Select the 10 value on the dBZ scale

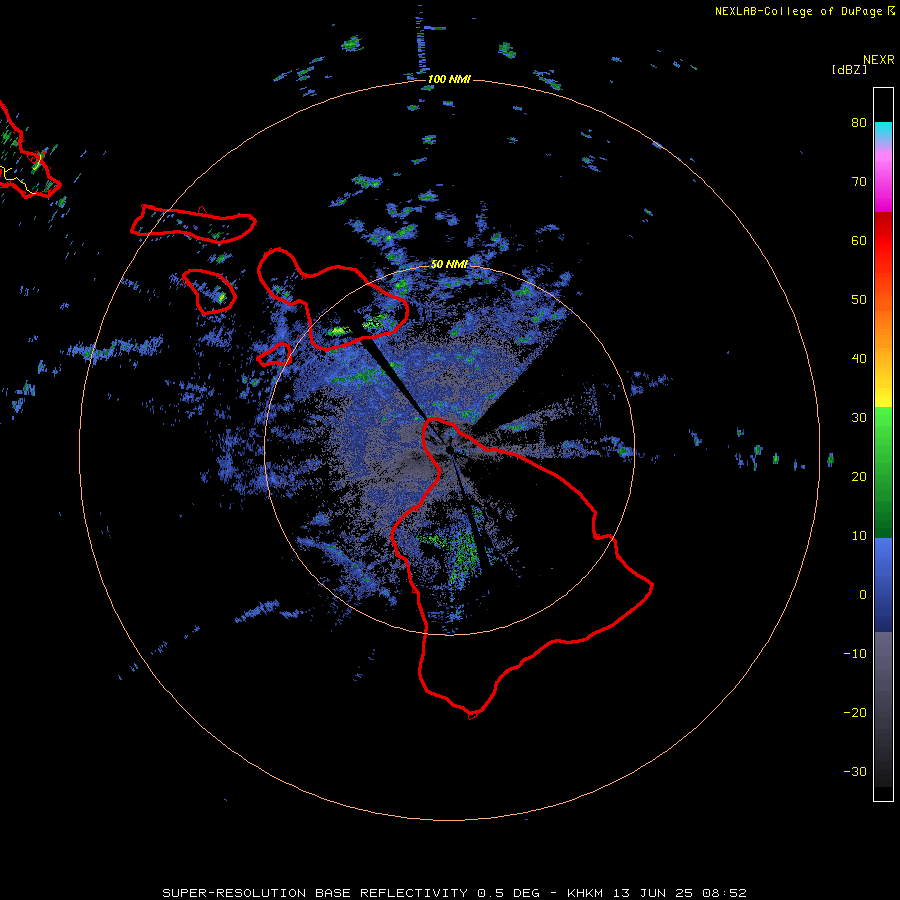(x=859, y=536)
